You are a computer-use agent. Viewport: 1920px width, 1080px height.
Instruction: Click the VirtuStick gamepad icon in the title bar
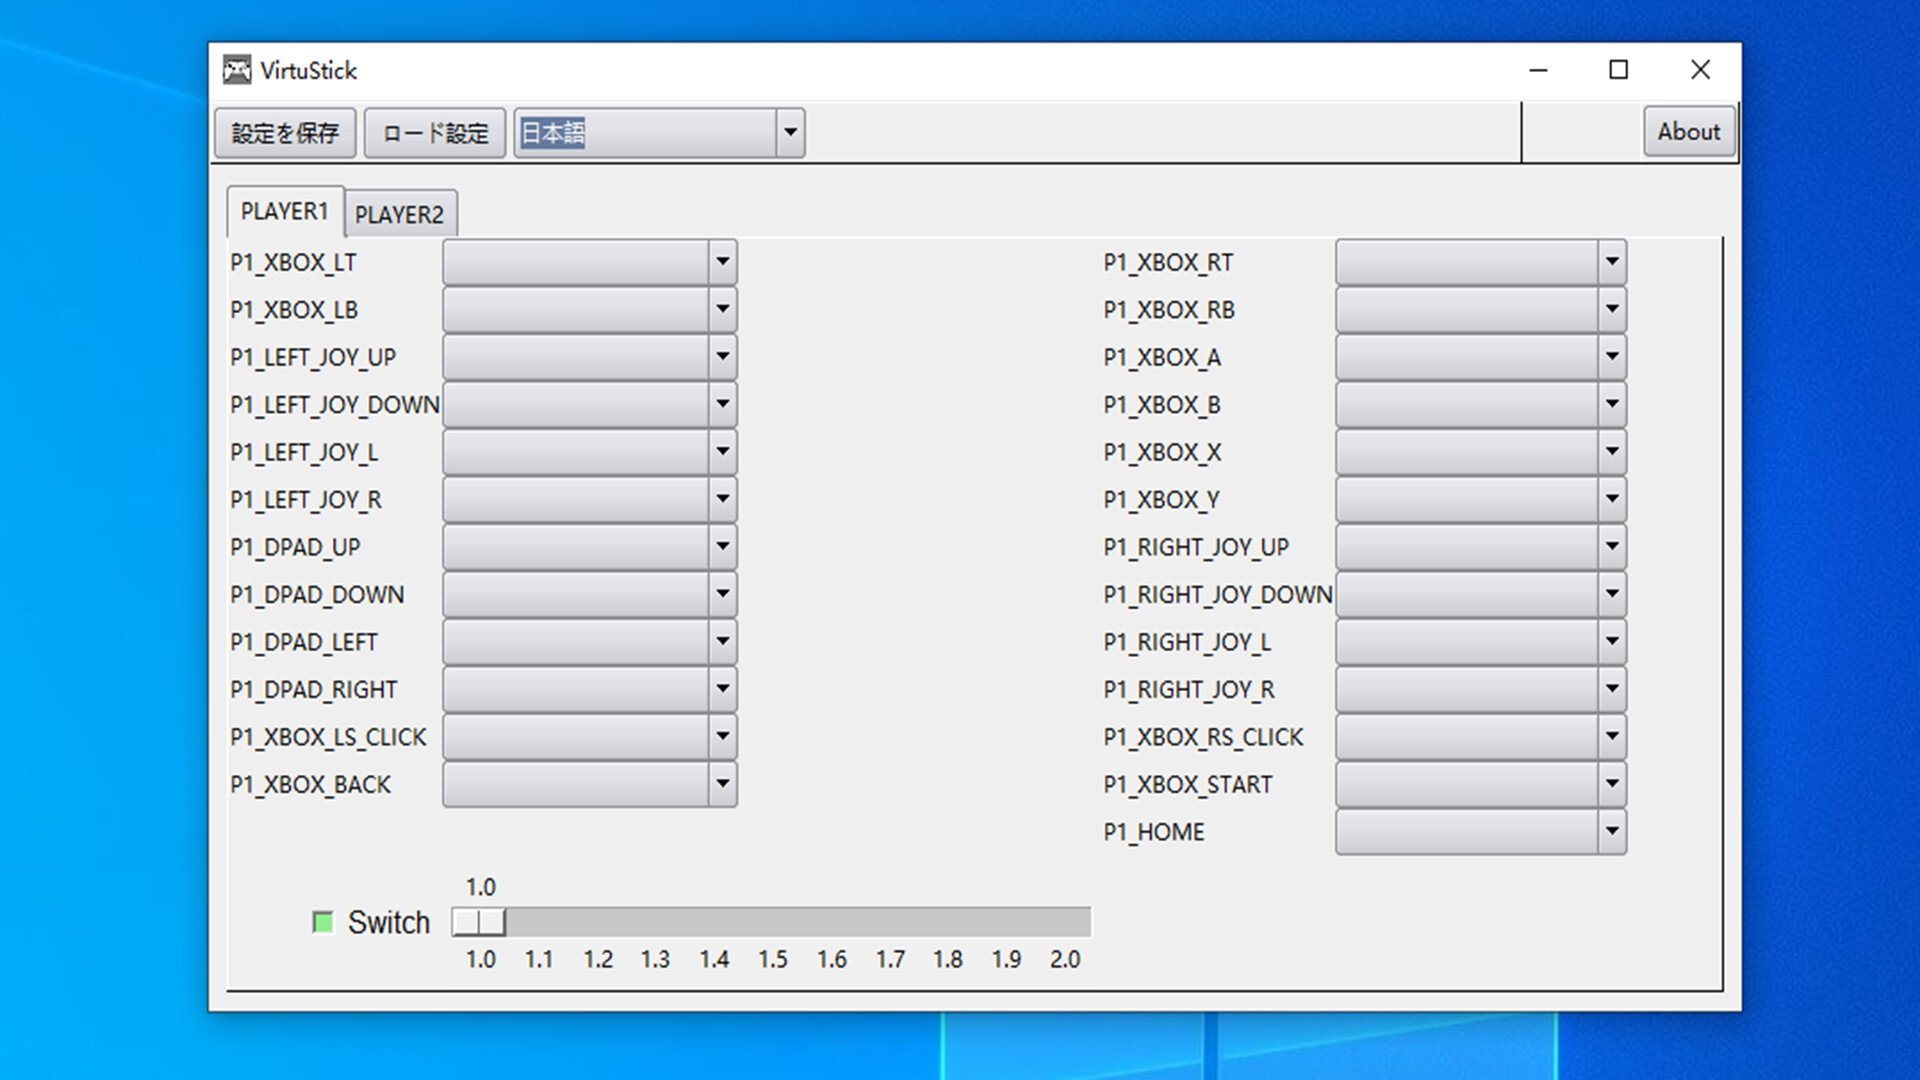[x=237, y=70]
